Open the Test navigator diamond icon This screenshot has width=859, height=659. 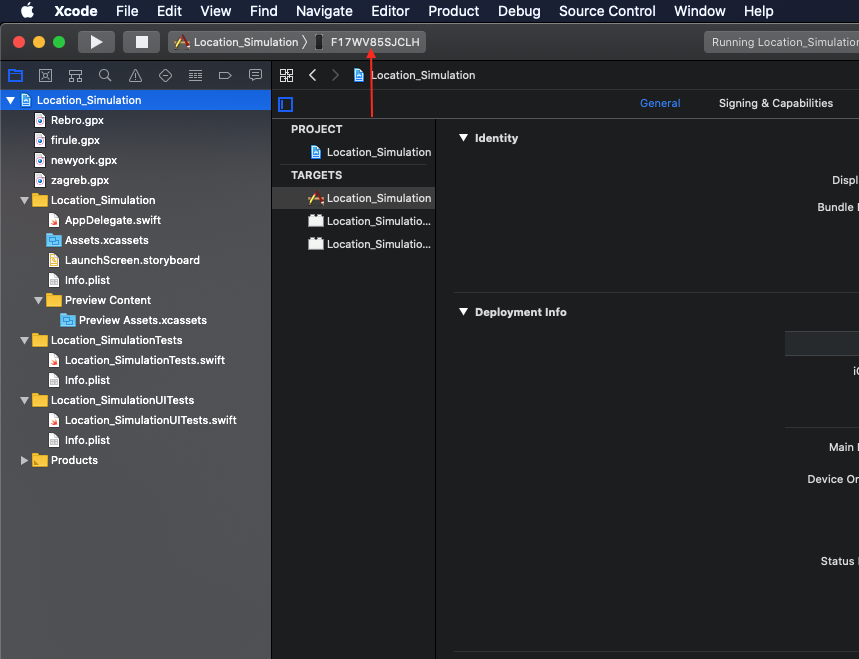[165, 75]
